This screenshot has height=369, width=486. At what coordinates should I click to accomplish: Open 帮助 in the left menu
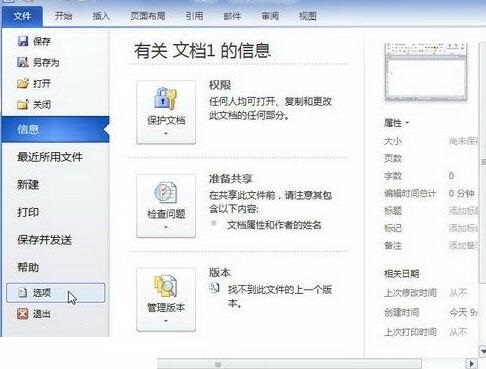(28, 267)
